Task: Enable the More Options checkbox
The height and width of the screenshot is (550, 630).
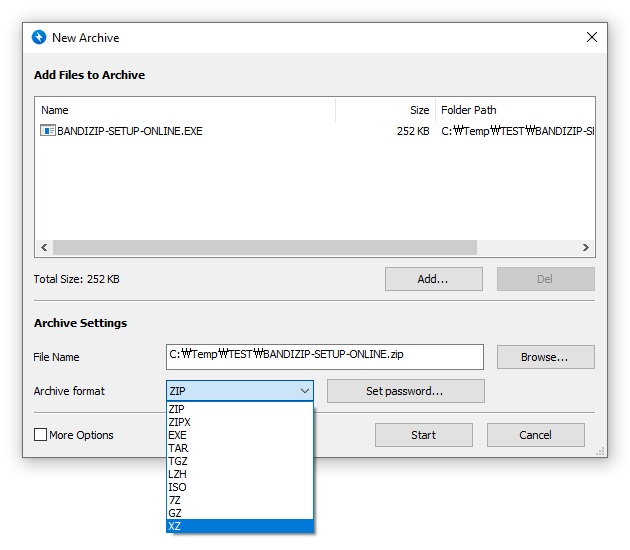Action: point(40,435)
